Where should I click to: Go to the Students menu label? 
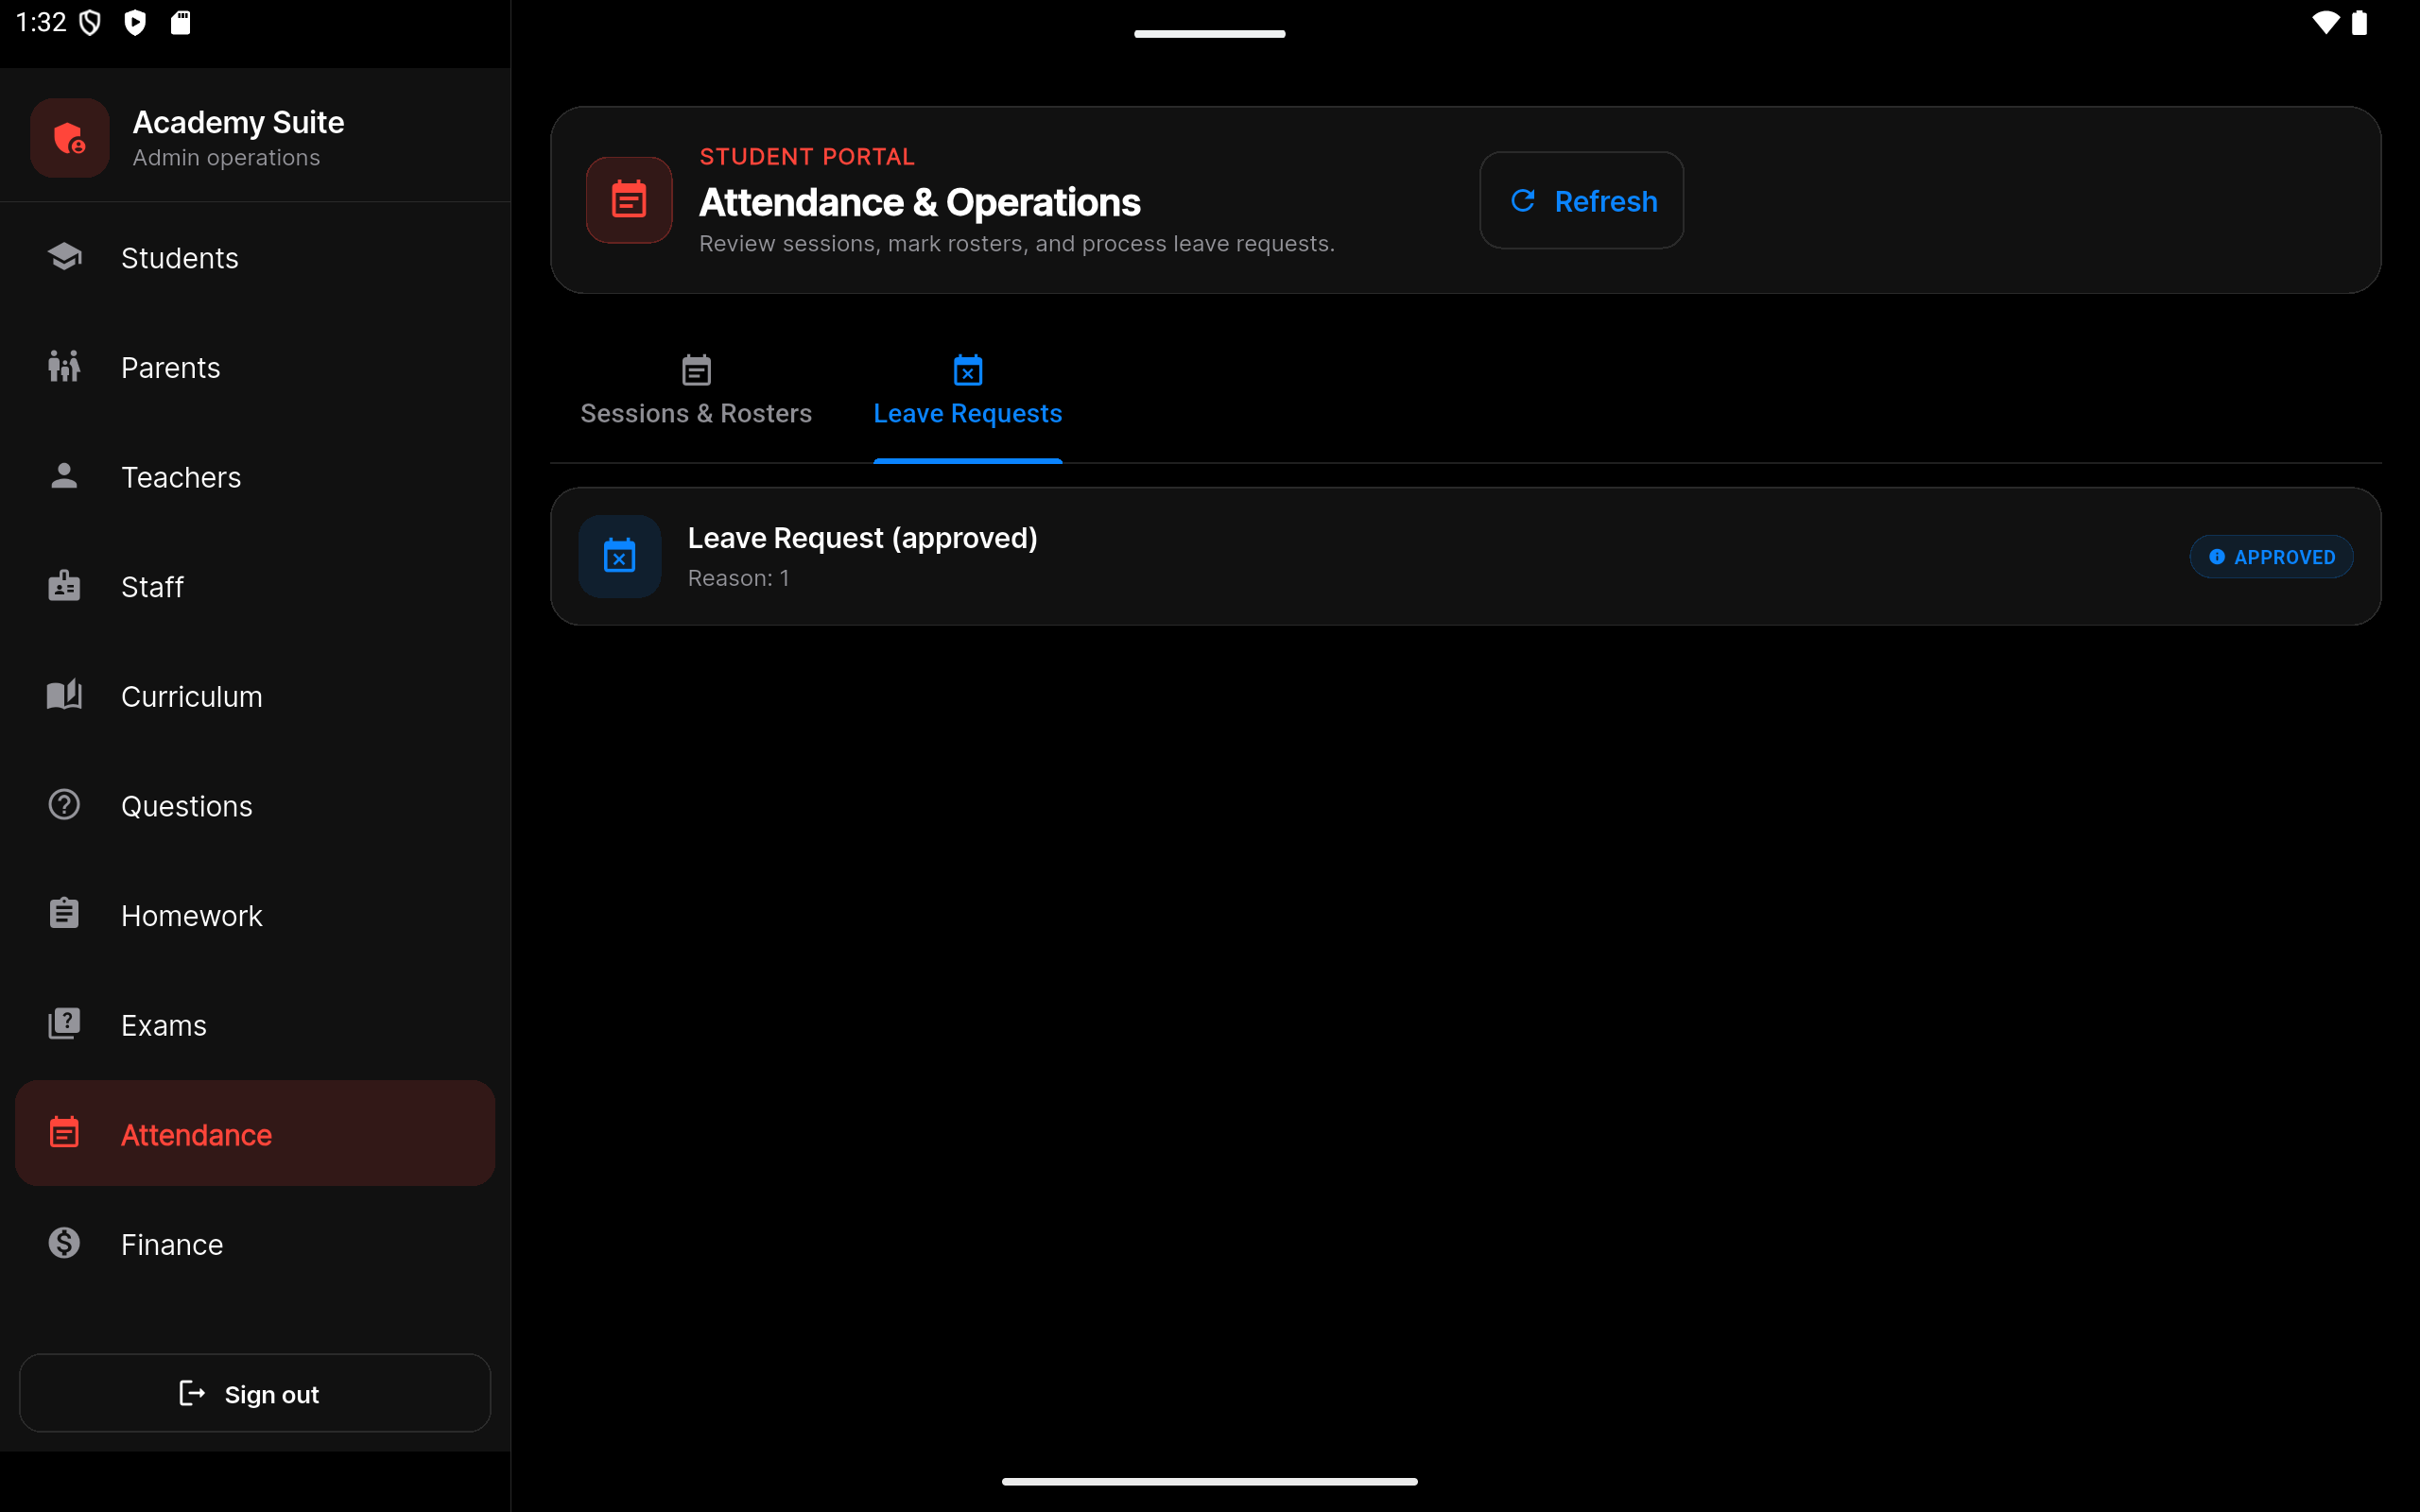[180, 258]
